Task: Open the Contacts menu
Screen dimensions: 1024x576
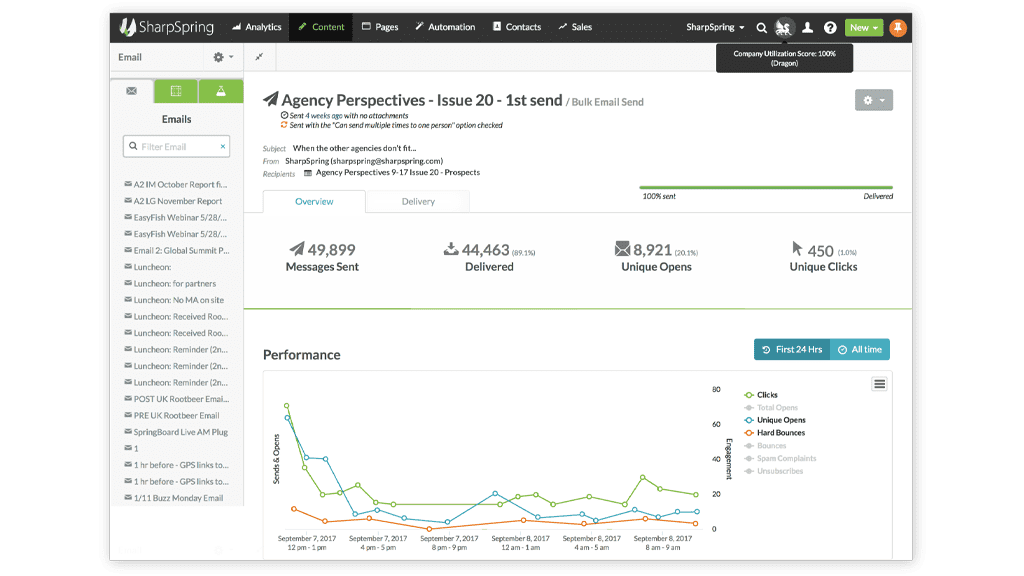Action: click(x=517, y=27)
